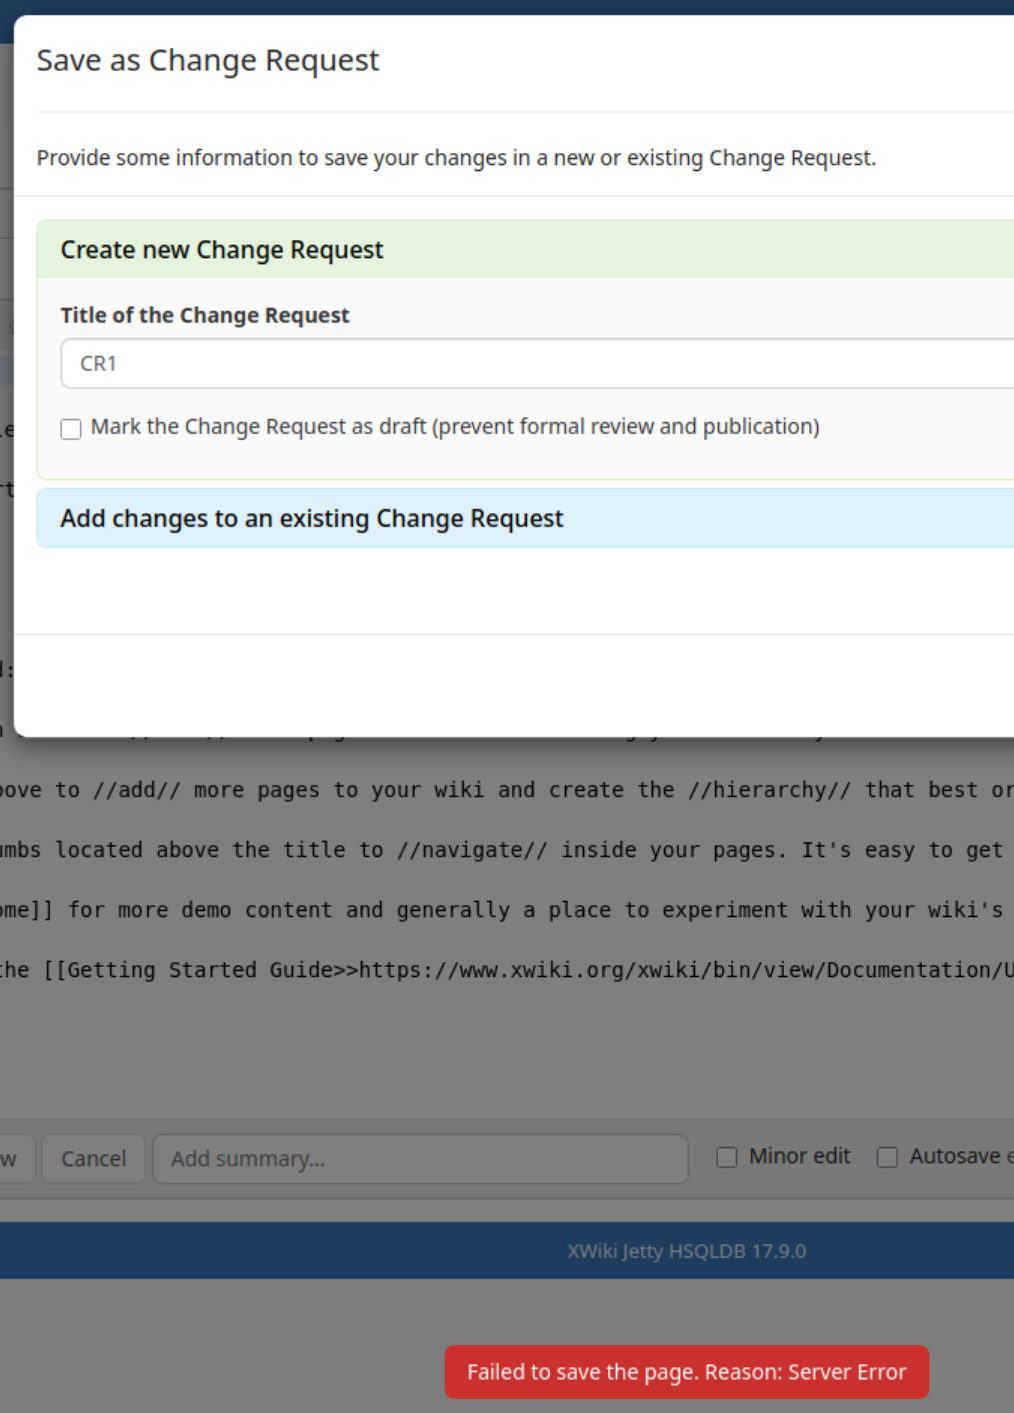Click the editor line mentioning //navigate//

(x=500, y=850)
